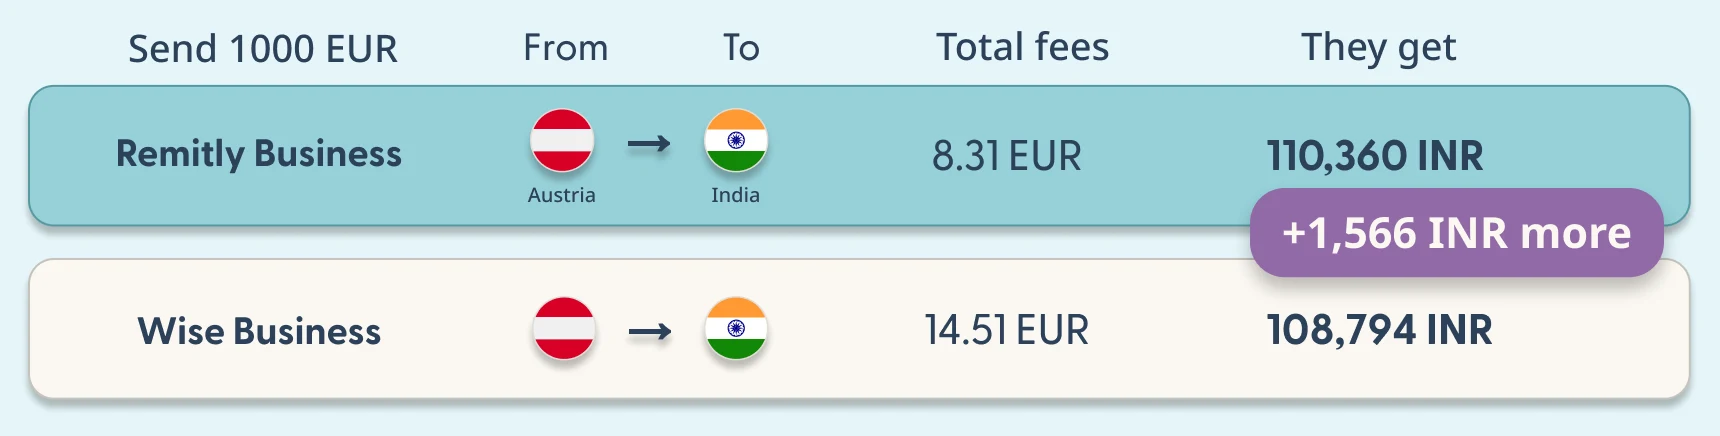Screen dimensions: 1720x436
Task: Select the Wise Business label
Action: click(x=259, y=331)
